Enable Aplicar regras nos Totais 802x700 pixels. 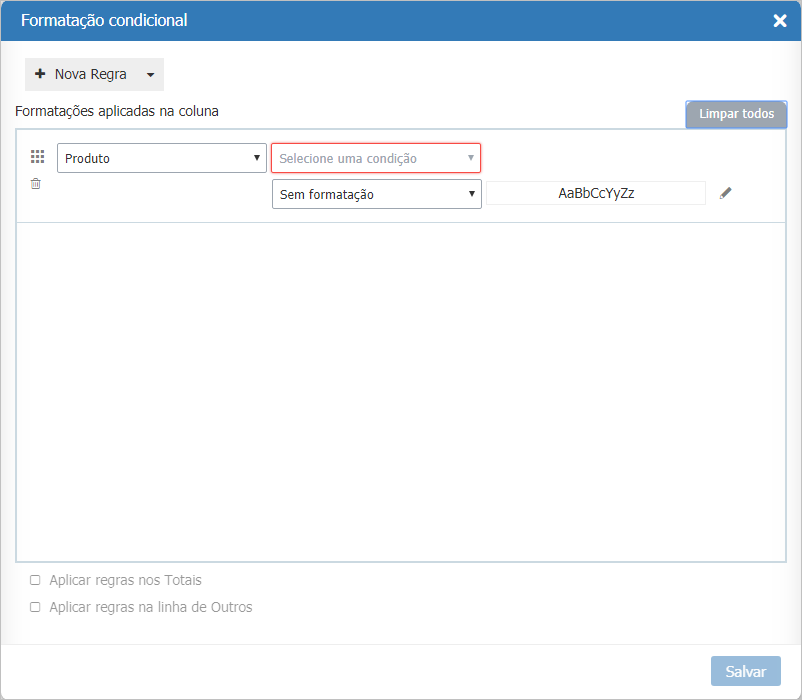pos(35,580)
